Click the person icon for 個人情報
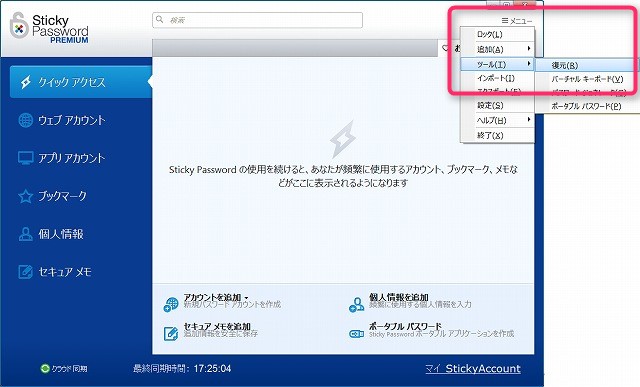The height and width of the screenshot is (387, 640). (x=26, y=234)
